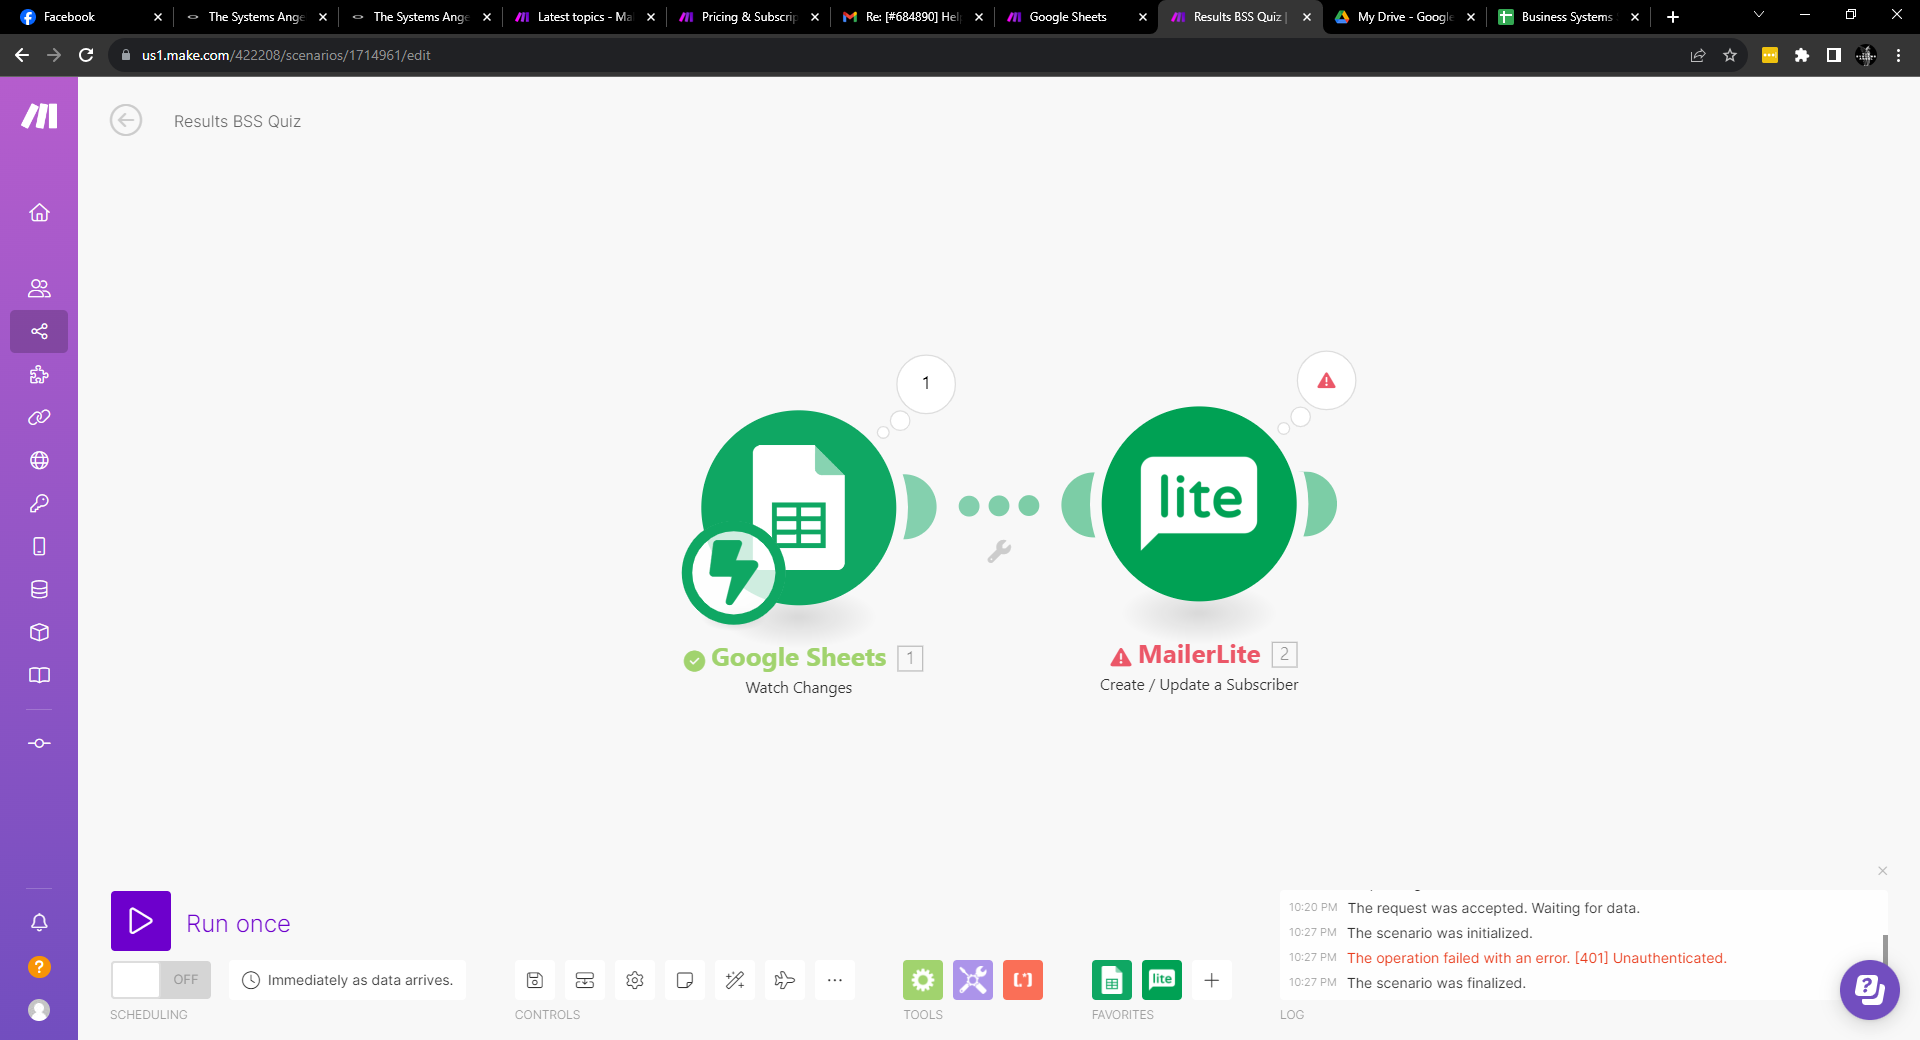This screenshot has width=1920, height=1040.
Task: Open the Notes icon in controls
Action: click(685, 980)
